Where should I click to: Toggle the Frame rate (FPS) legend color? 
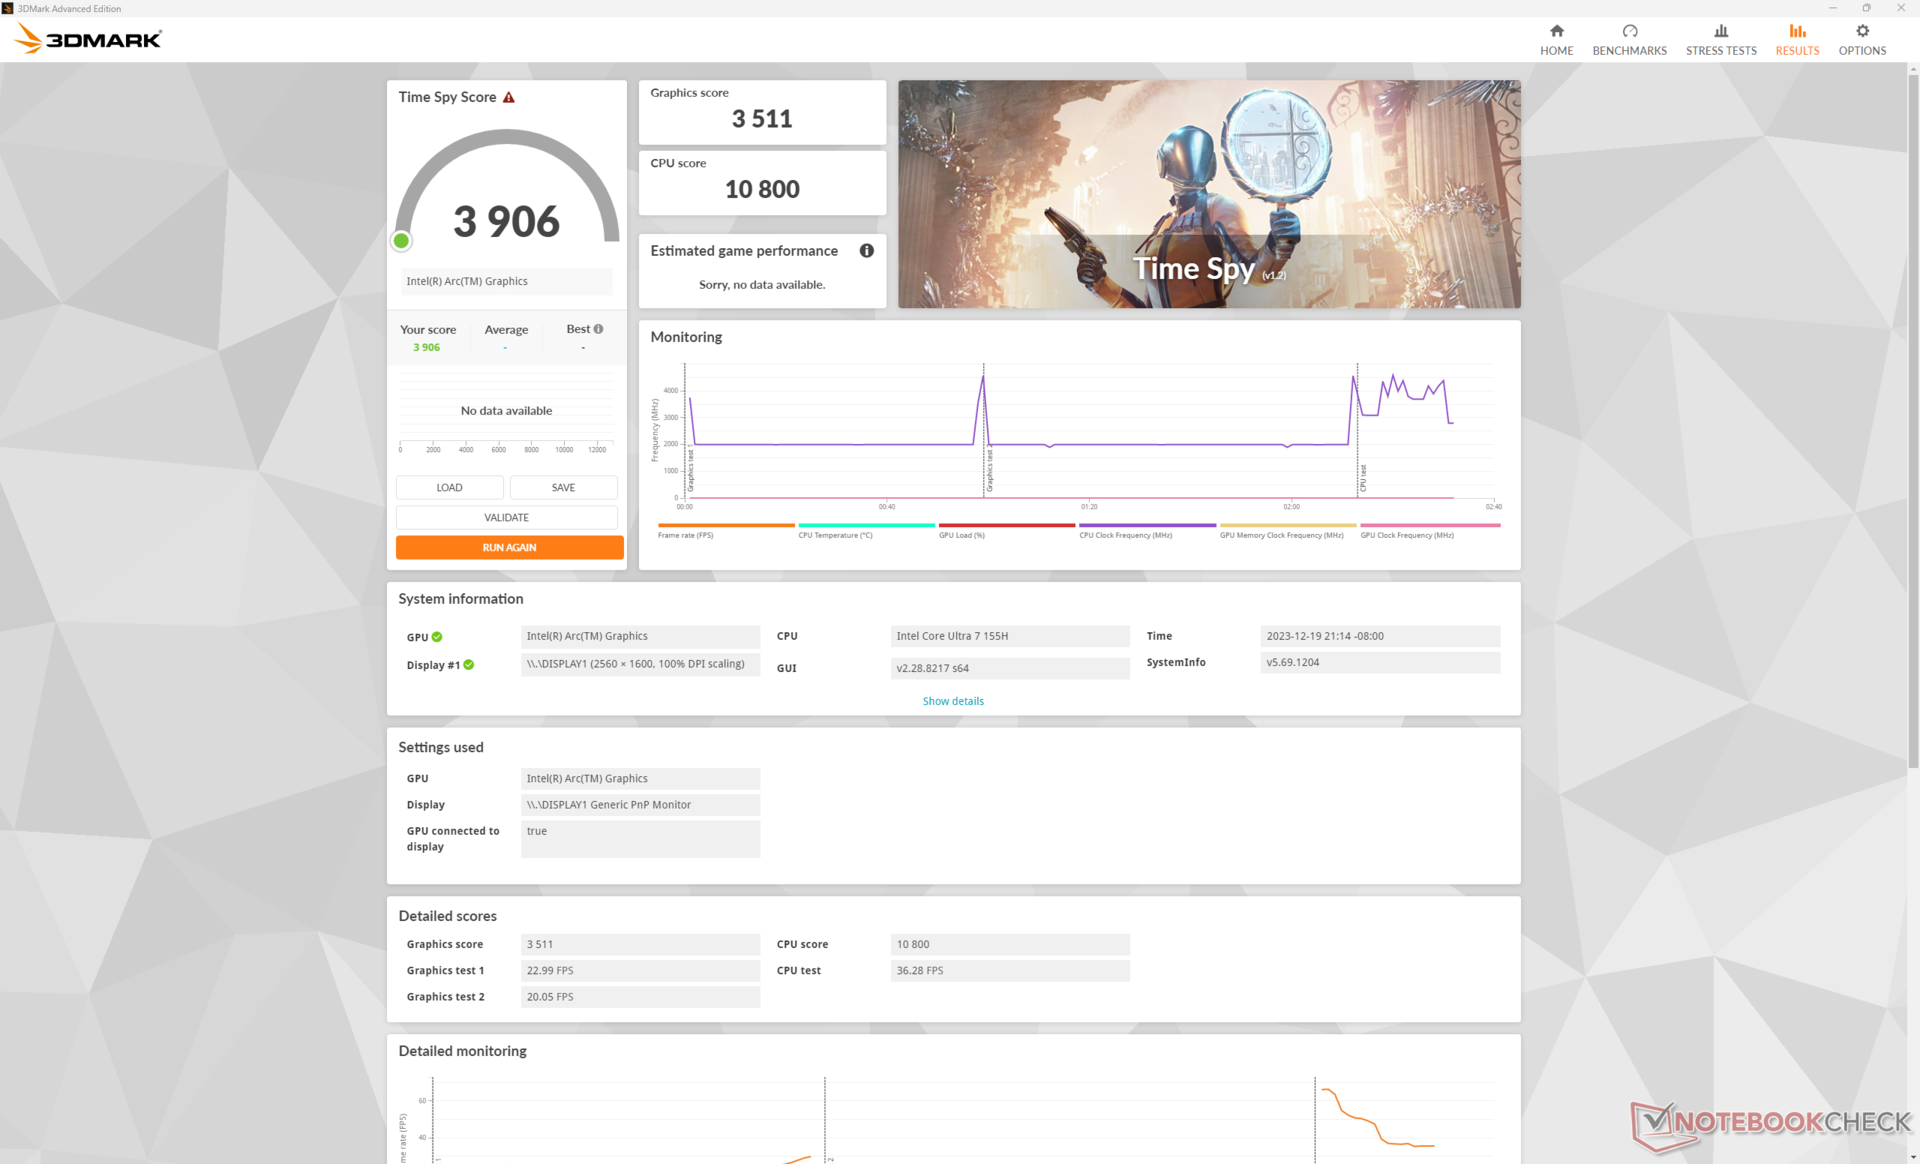click(x=726, y=525)
